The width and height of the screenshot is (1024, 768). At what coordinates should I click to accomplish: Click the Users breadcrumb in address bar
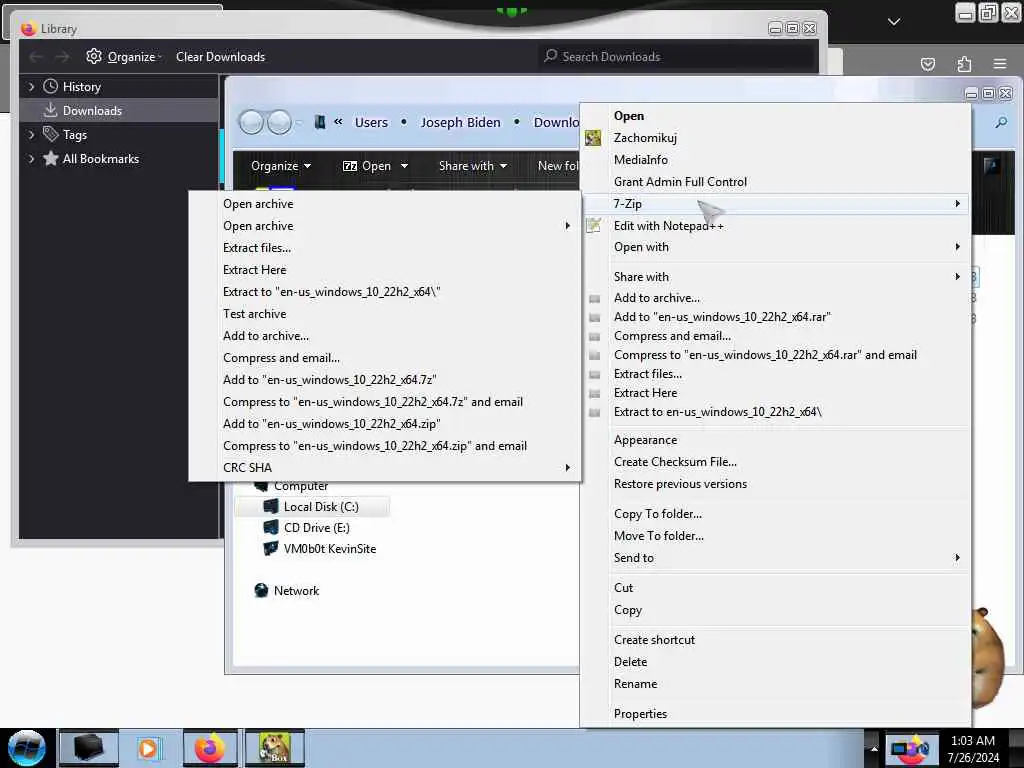pos(371,122)
